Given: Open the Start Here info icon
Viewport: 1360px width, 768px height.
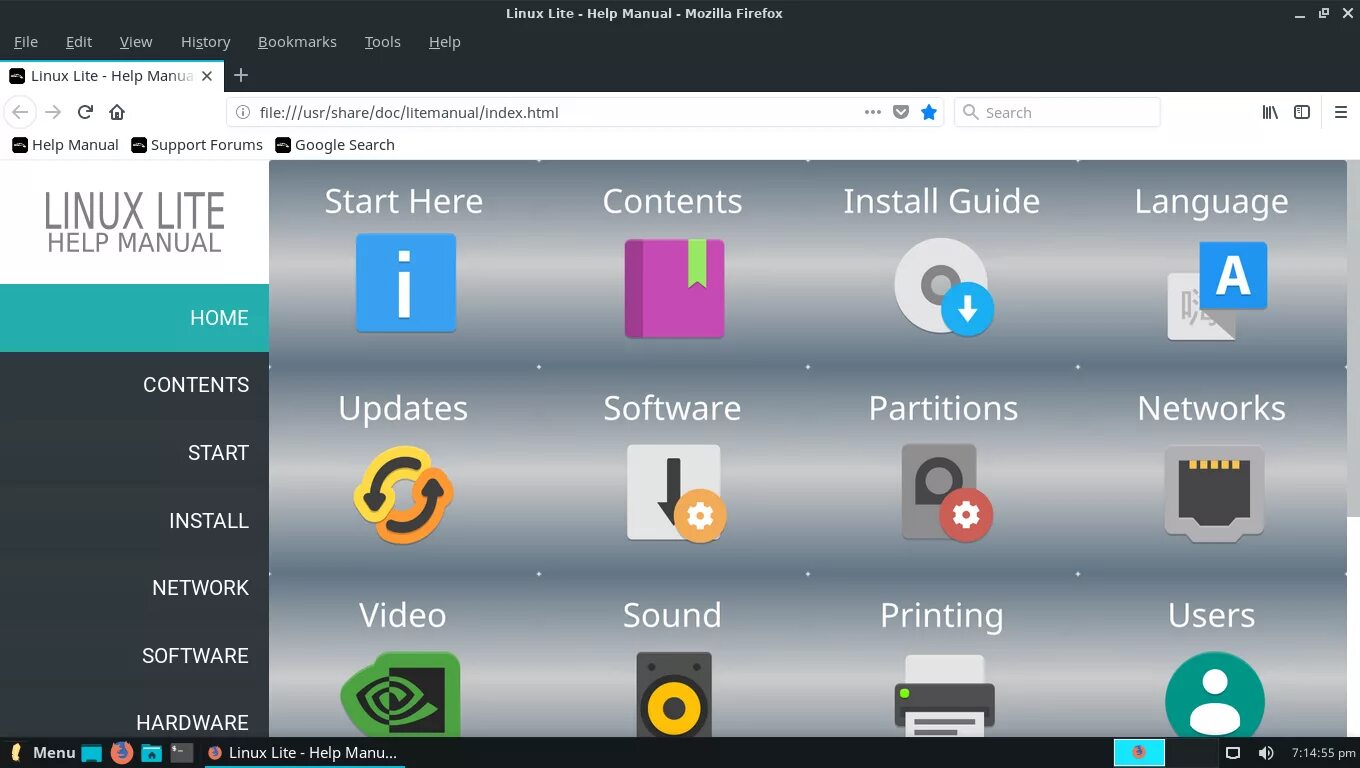Looking at the screenshot, I should 405,284.
